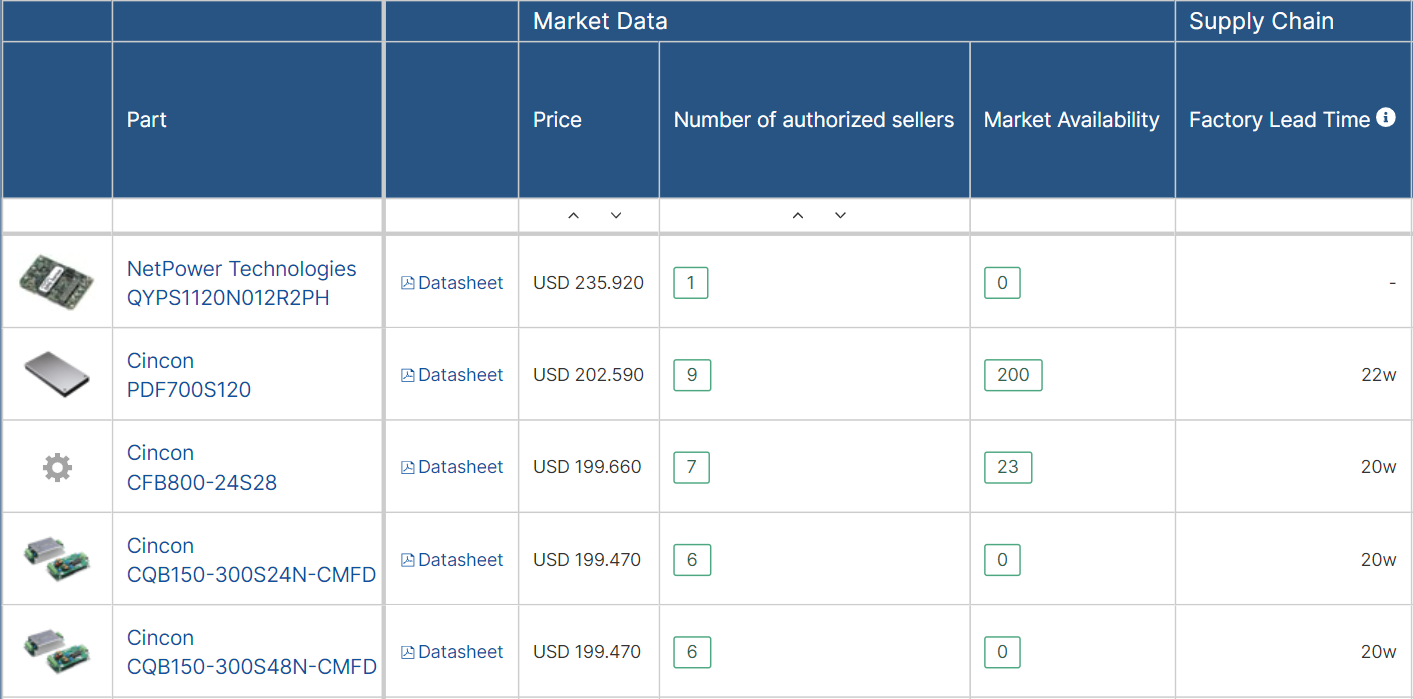Screen dimensions: 1413x699
Task: Click price USD 202.590
Action: coord(588,375)
